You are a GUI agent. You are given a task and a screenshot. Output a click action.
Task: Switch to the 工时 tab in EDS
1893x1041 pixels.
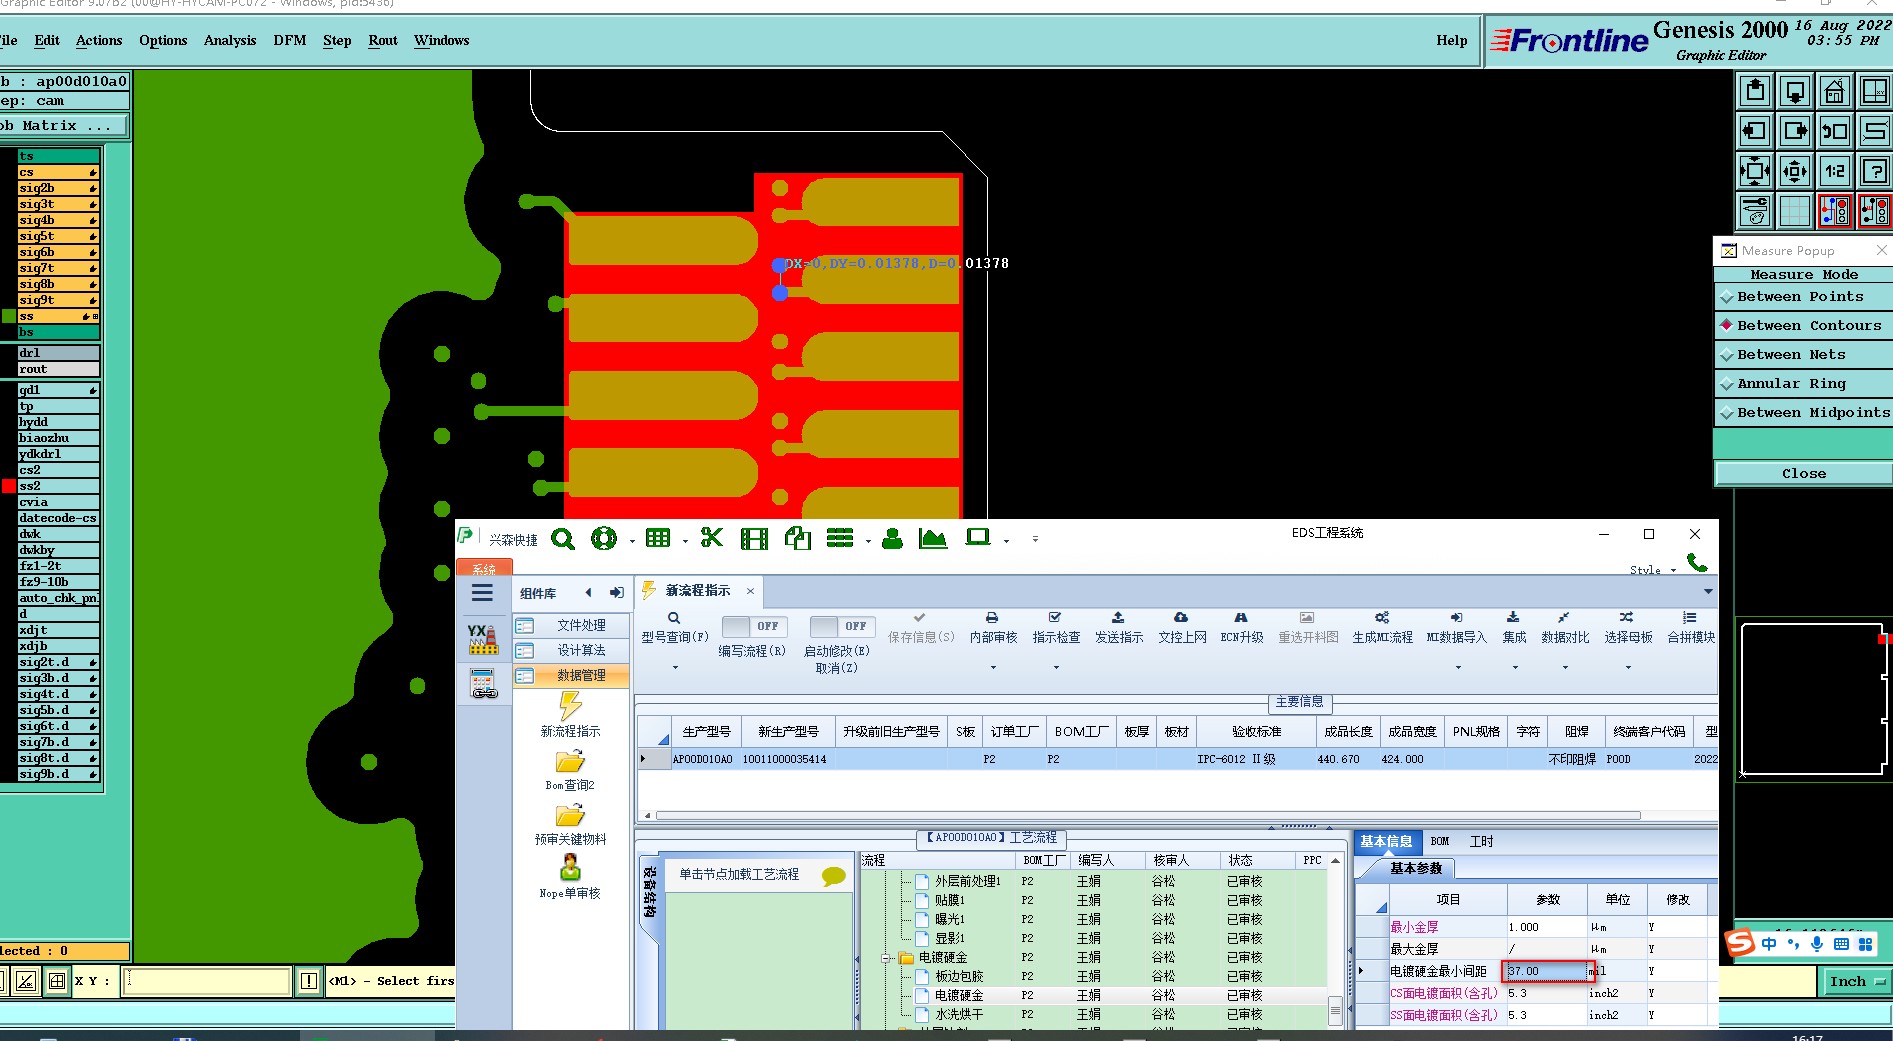(x=1481, y=842)
